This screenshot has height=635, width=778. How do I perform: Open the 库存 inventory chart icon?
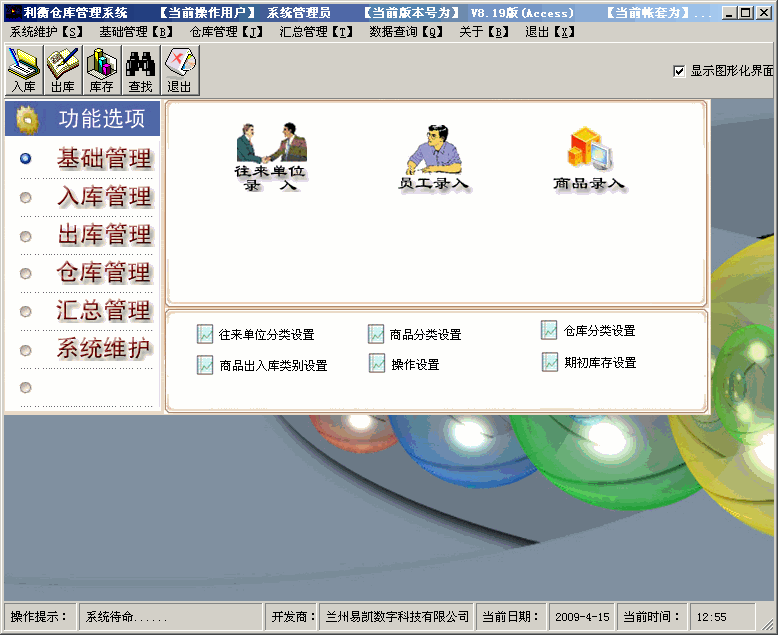point(101,70)
